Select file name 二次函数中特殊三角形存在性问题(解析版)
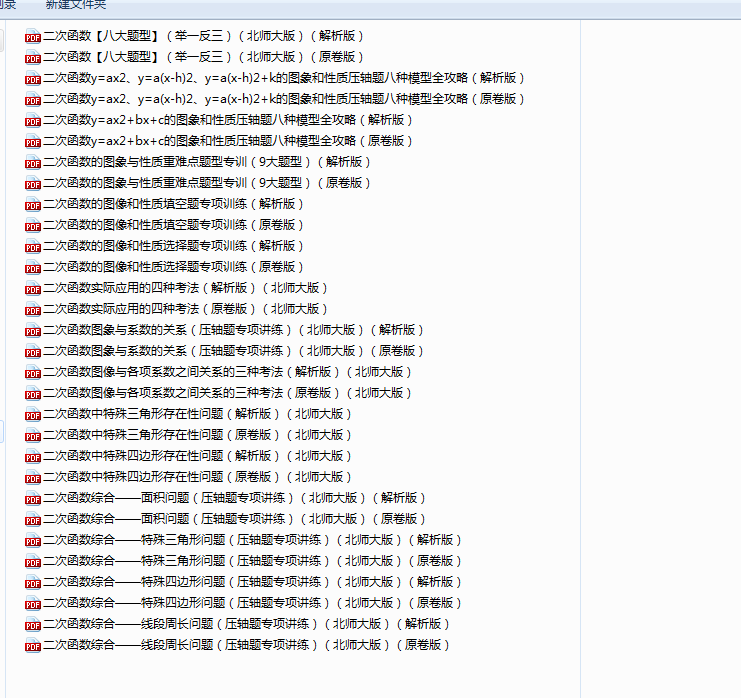Screen dimensions: 741x698 coord(198,414)
